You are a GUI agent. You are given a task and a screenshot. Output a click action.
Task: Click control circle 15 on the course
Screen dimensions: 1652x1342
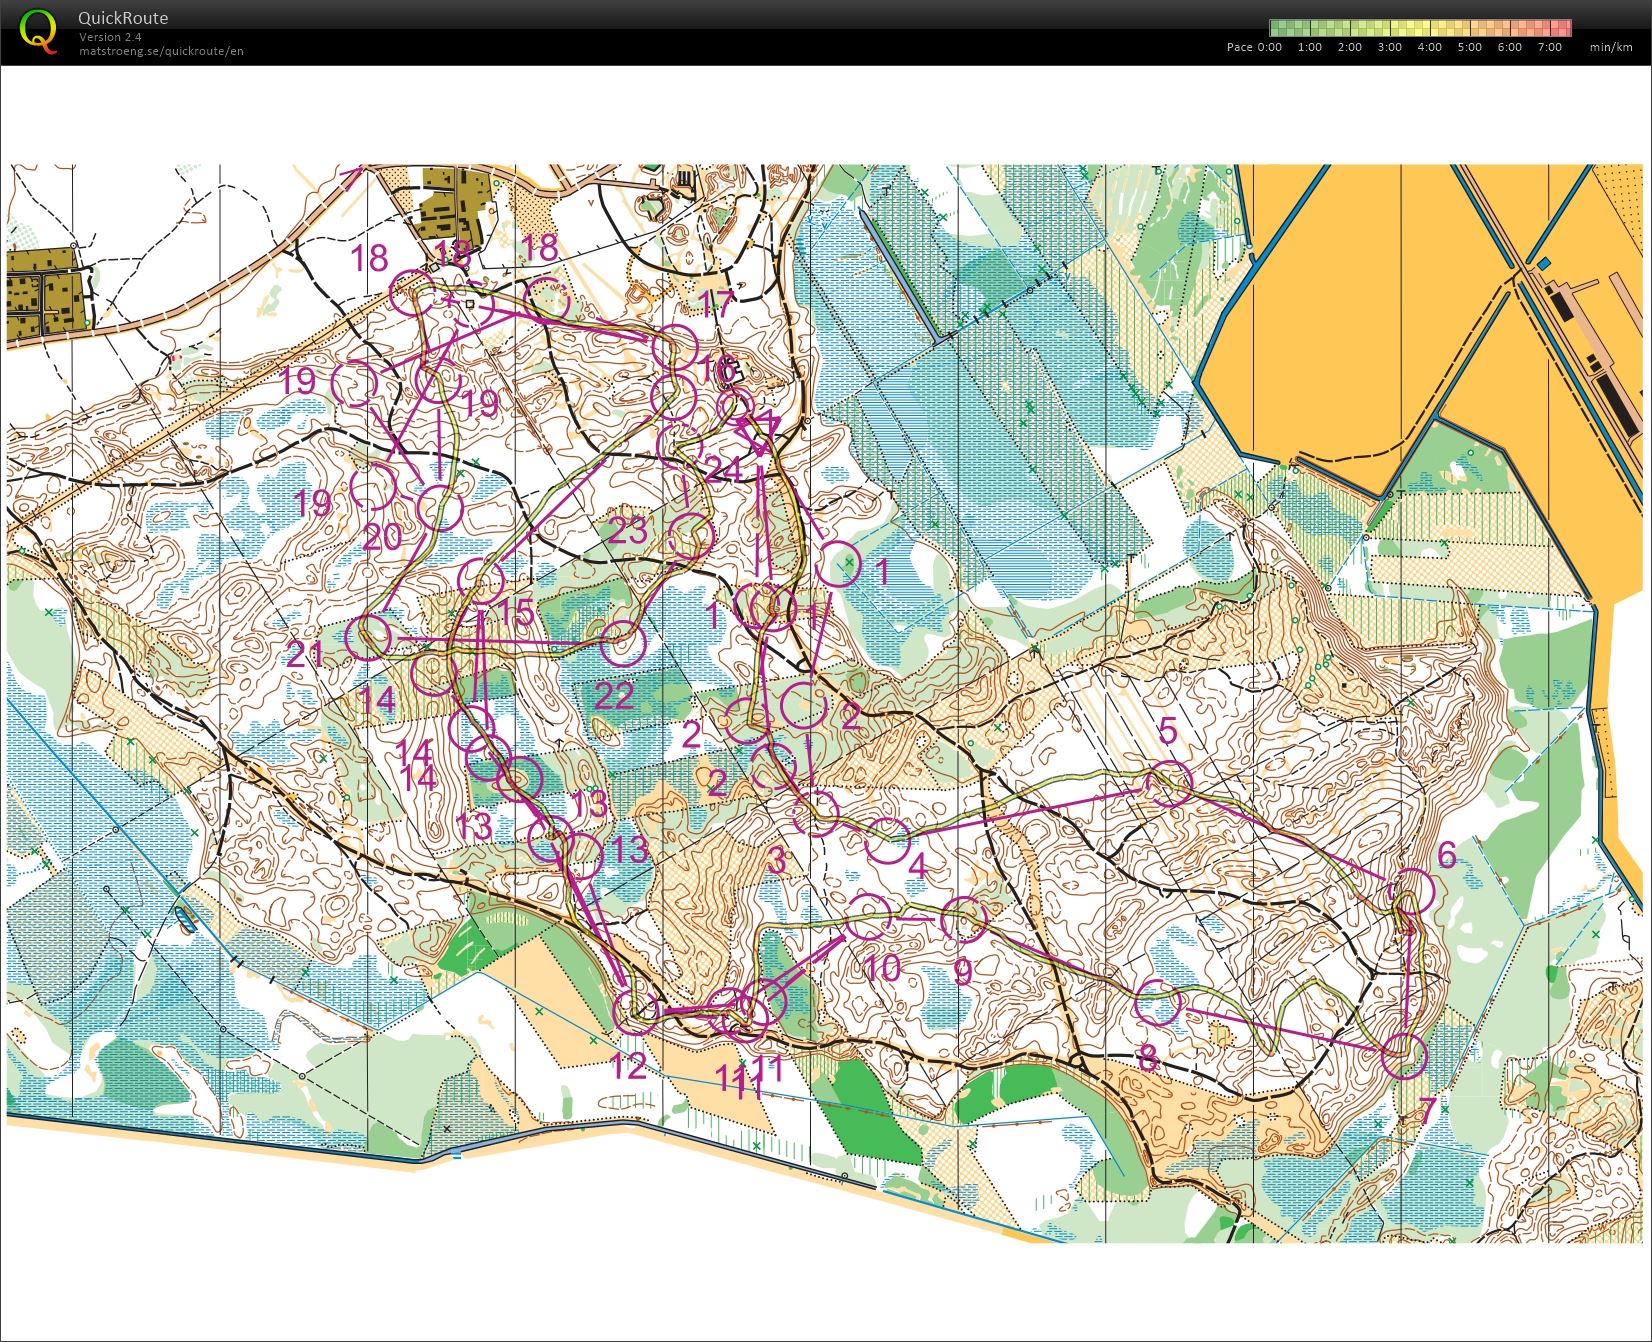481,580
